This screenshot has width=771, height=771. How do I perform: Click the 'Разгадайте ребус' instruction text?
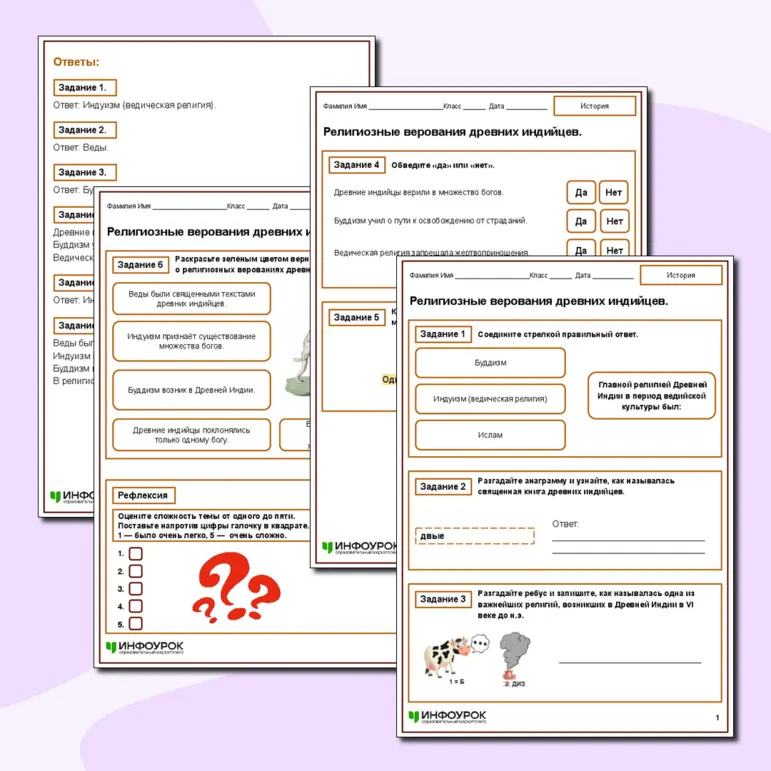point(586,604)
